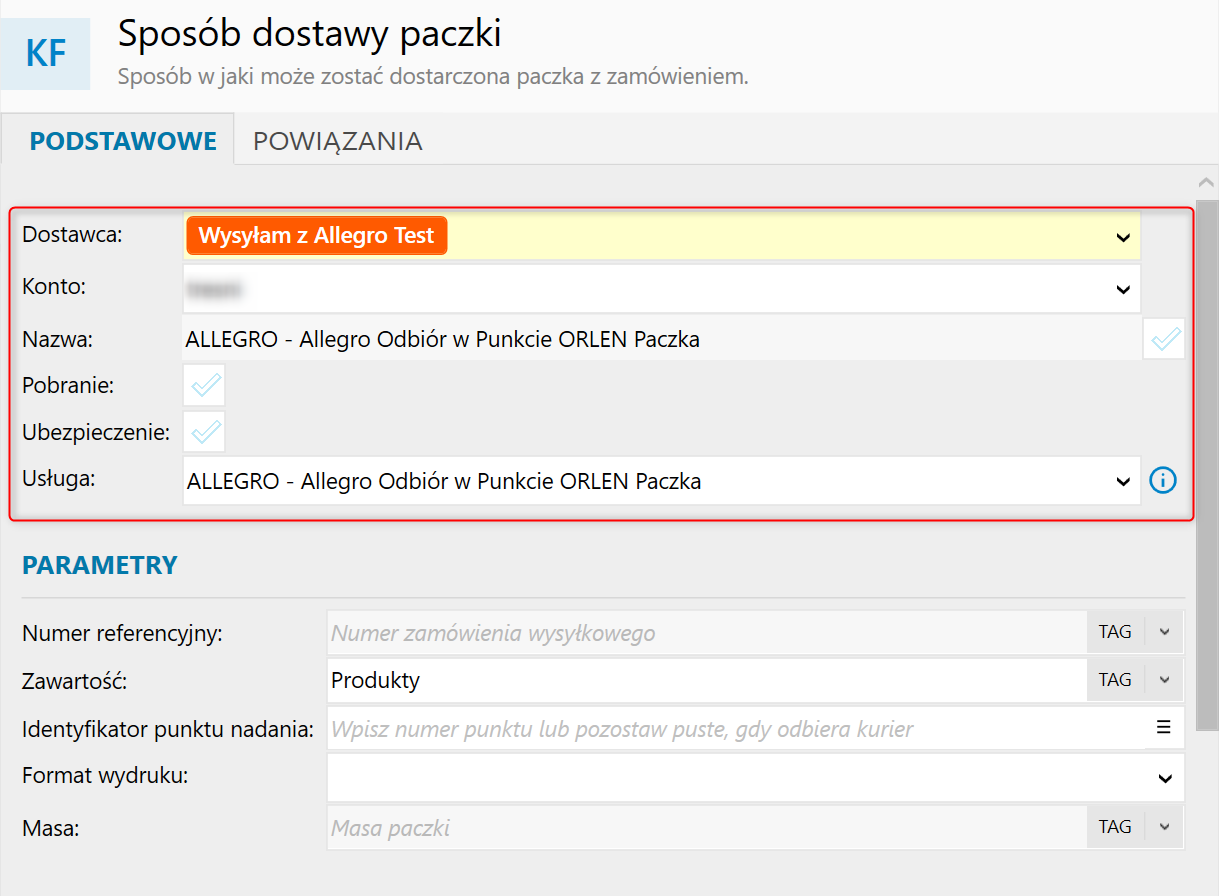
Task: Toggle the Pobranie checkbox
Action: 204,385
